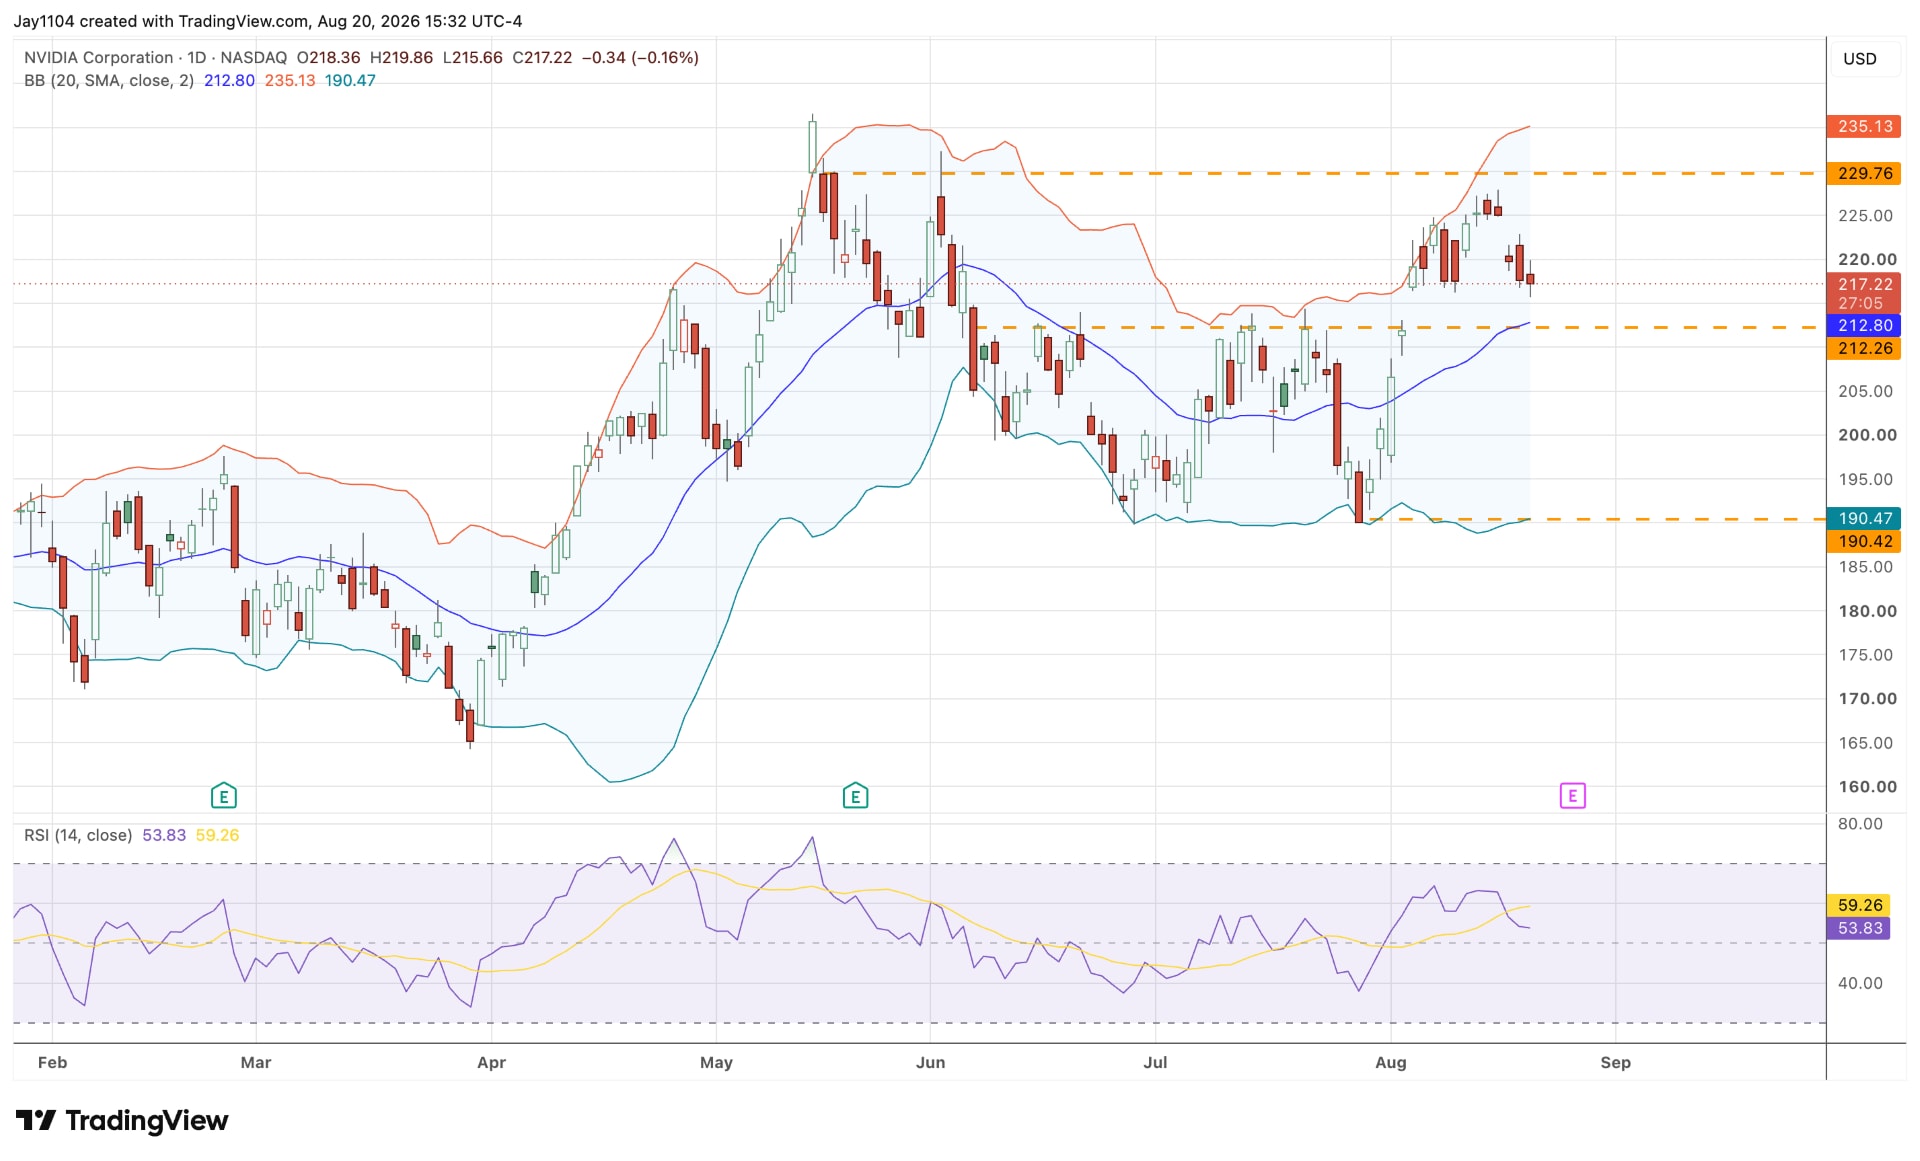Click the BB basis value 212.80 in the legend
This screenshot has width=1920, height=1161.
[x=230, y=81]
